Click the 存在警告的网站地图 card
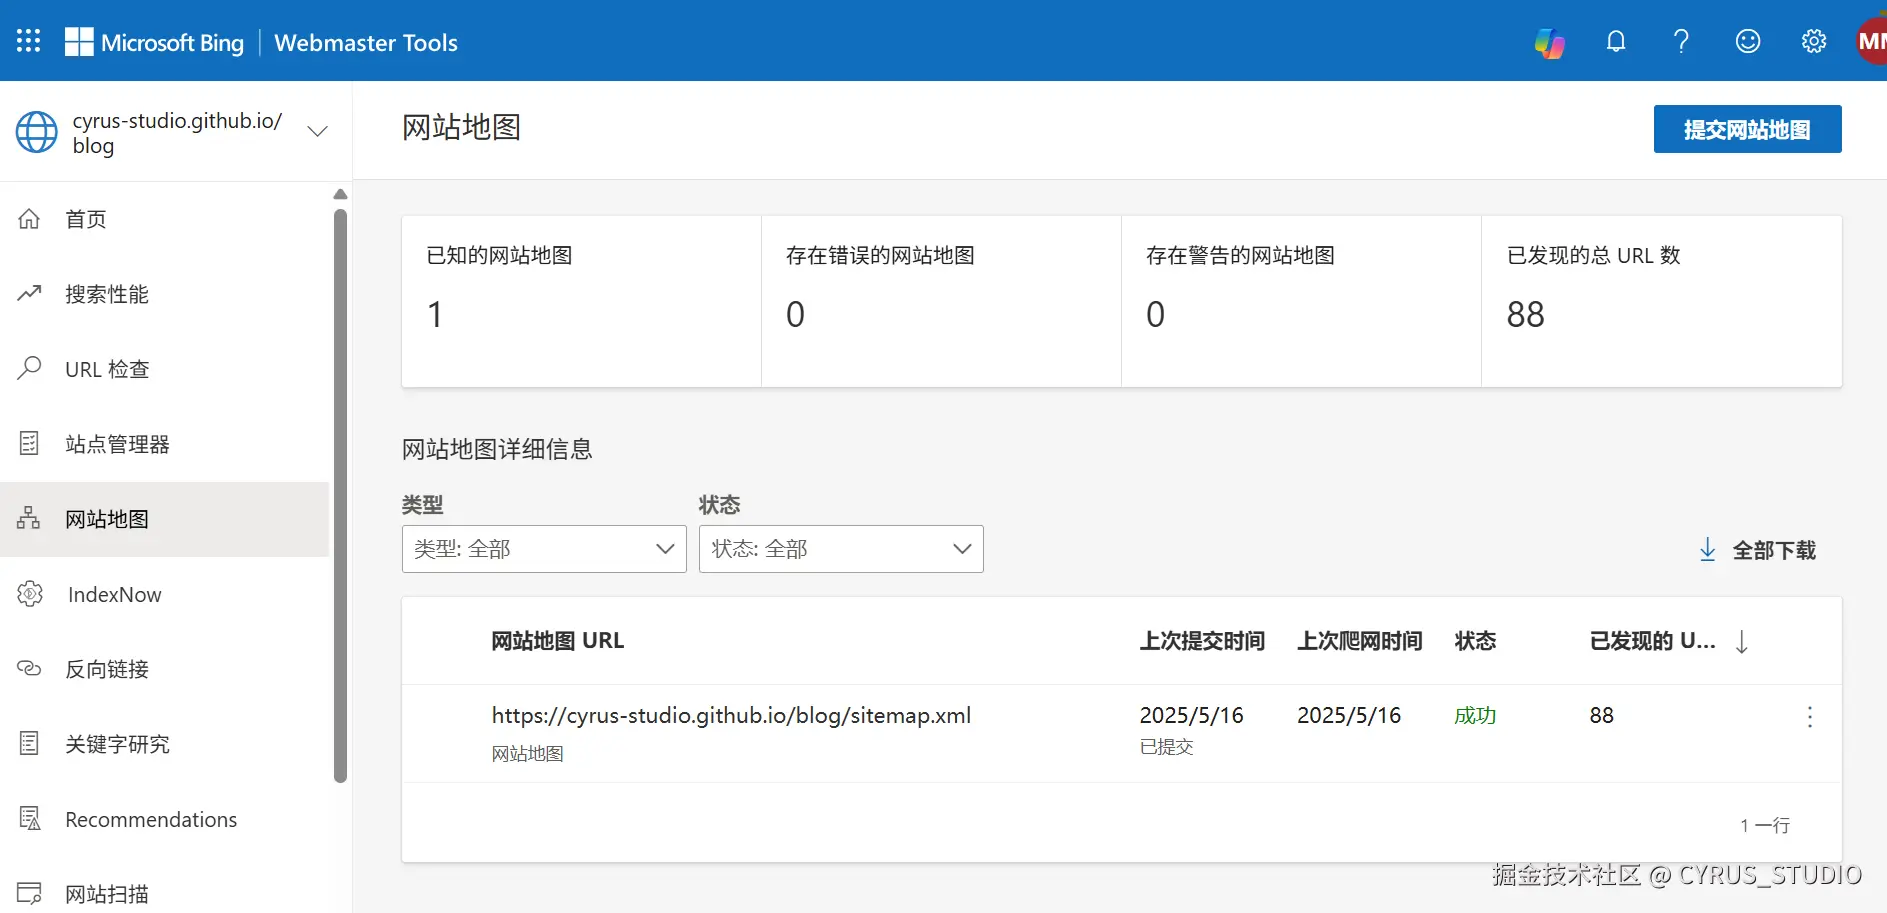Viewport: 1887px width, 913px height. (x=1301, y=301)
